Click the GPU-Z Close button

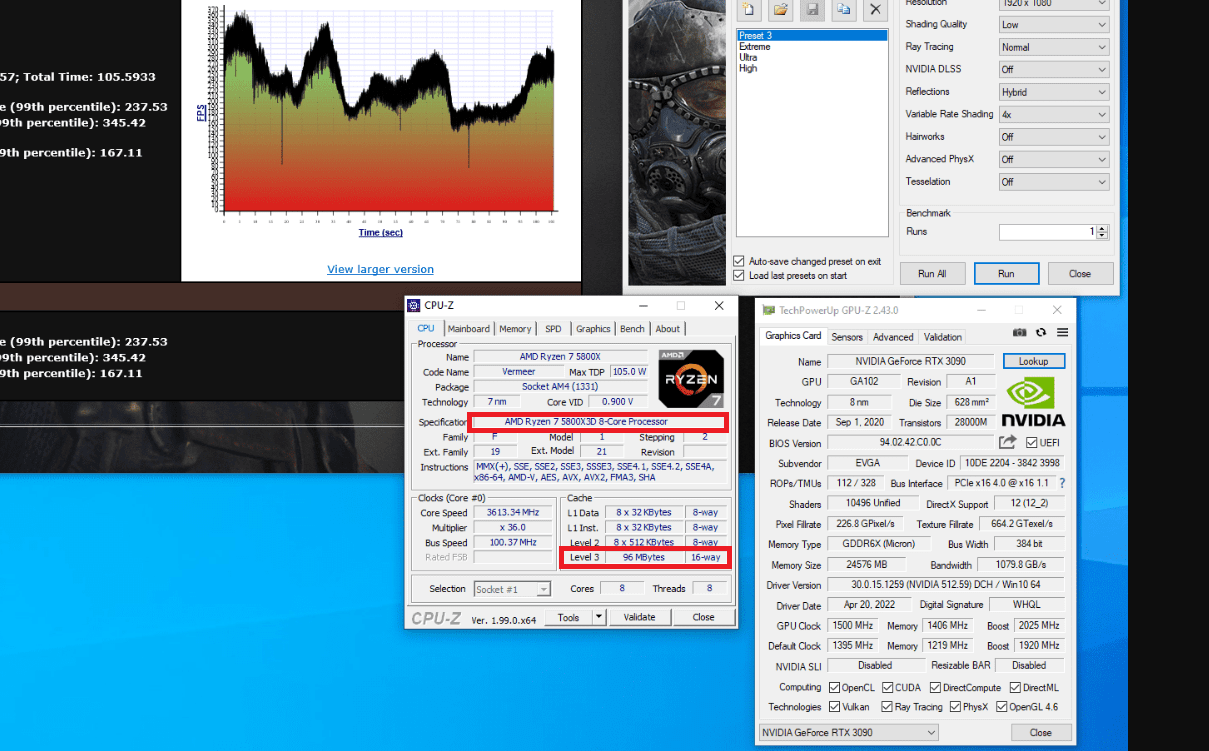point(1040,732)
